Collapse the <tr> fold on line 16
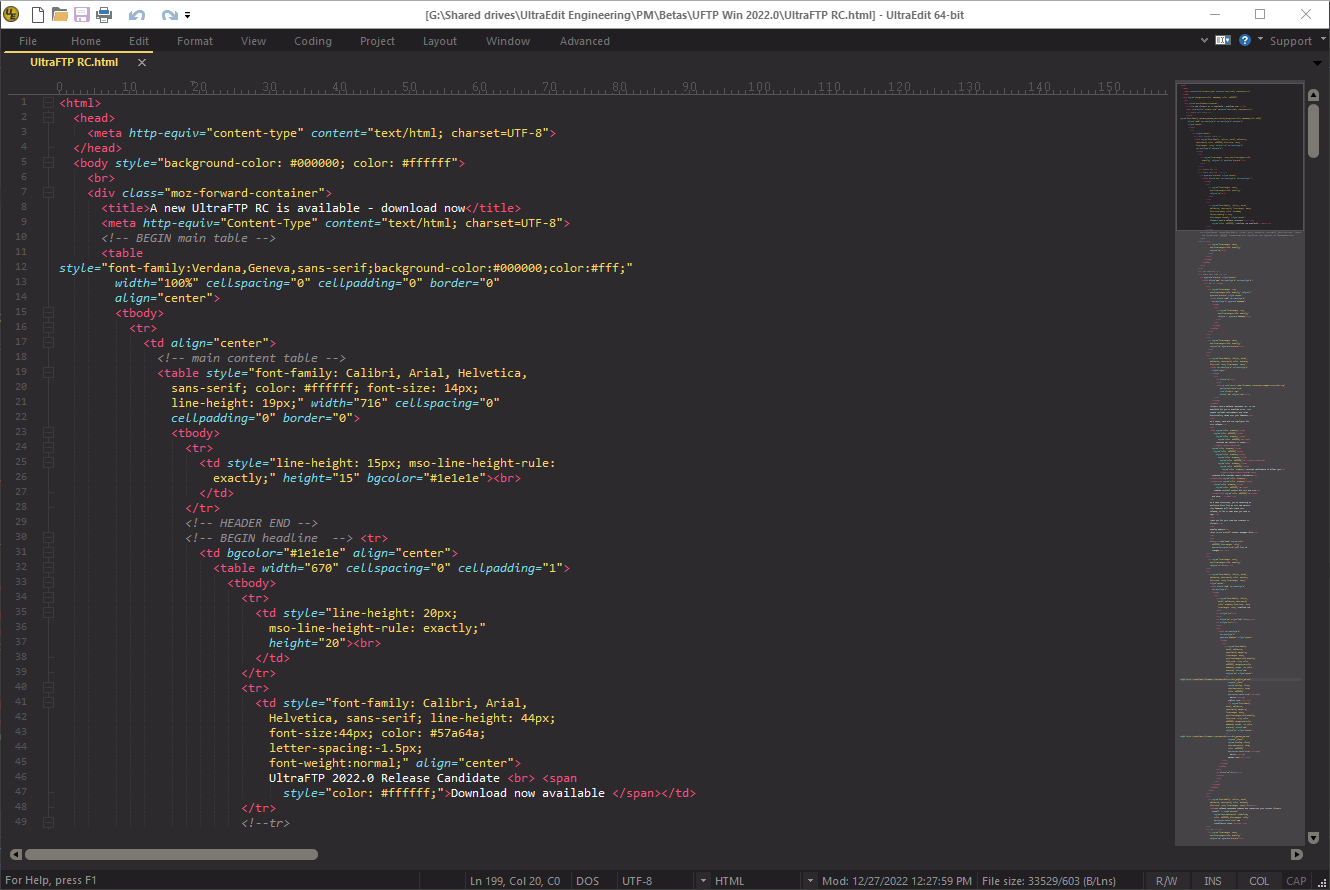Viewport: 1330px width, 890px height. coord(48,328)
